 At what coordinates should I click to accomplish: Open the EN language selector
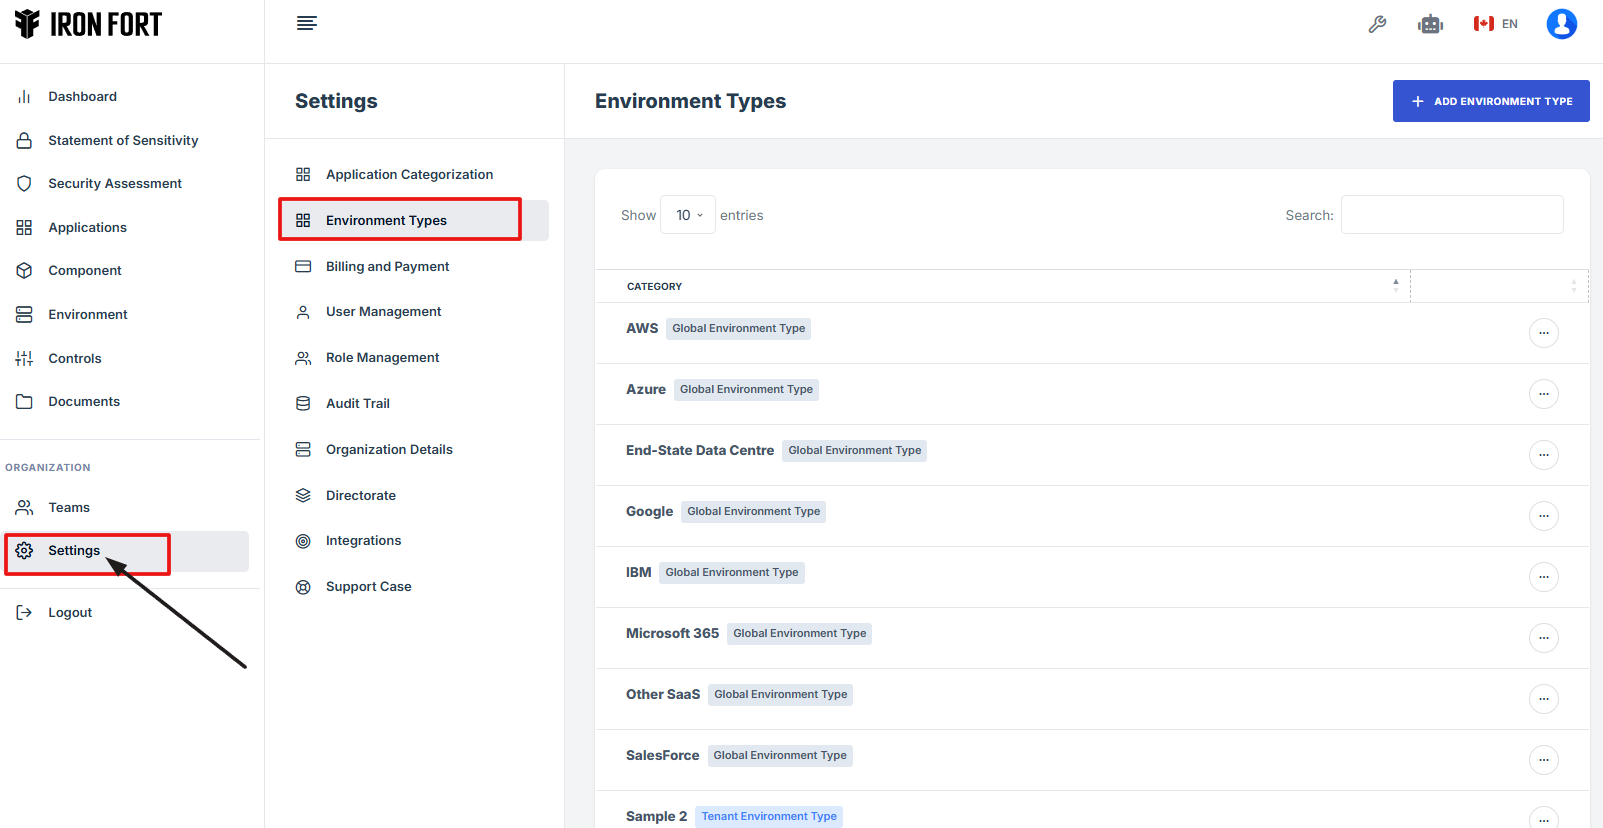click(x=1496, y=24)
